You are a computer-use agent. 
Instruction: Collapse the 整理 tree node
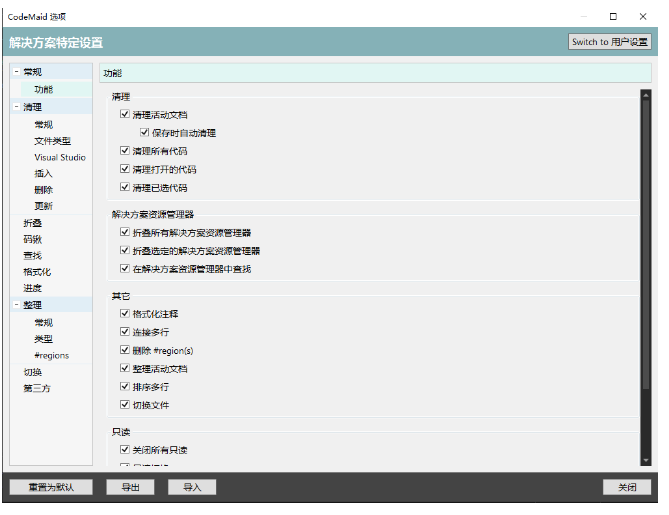(x=16, y=305)
